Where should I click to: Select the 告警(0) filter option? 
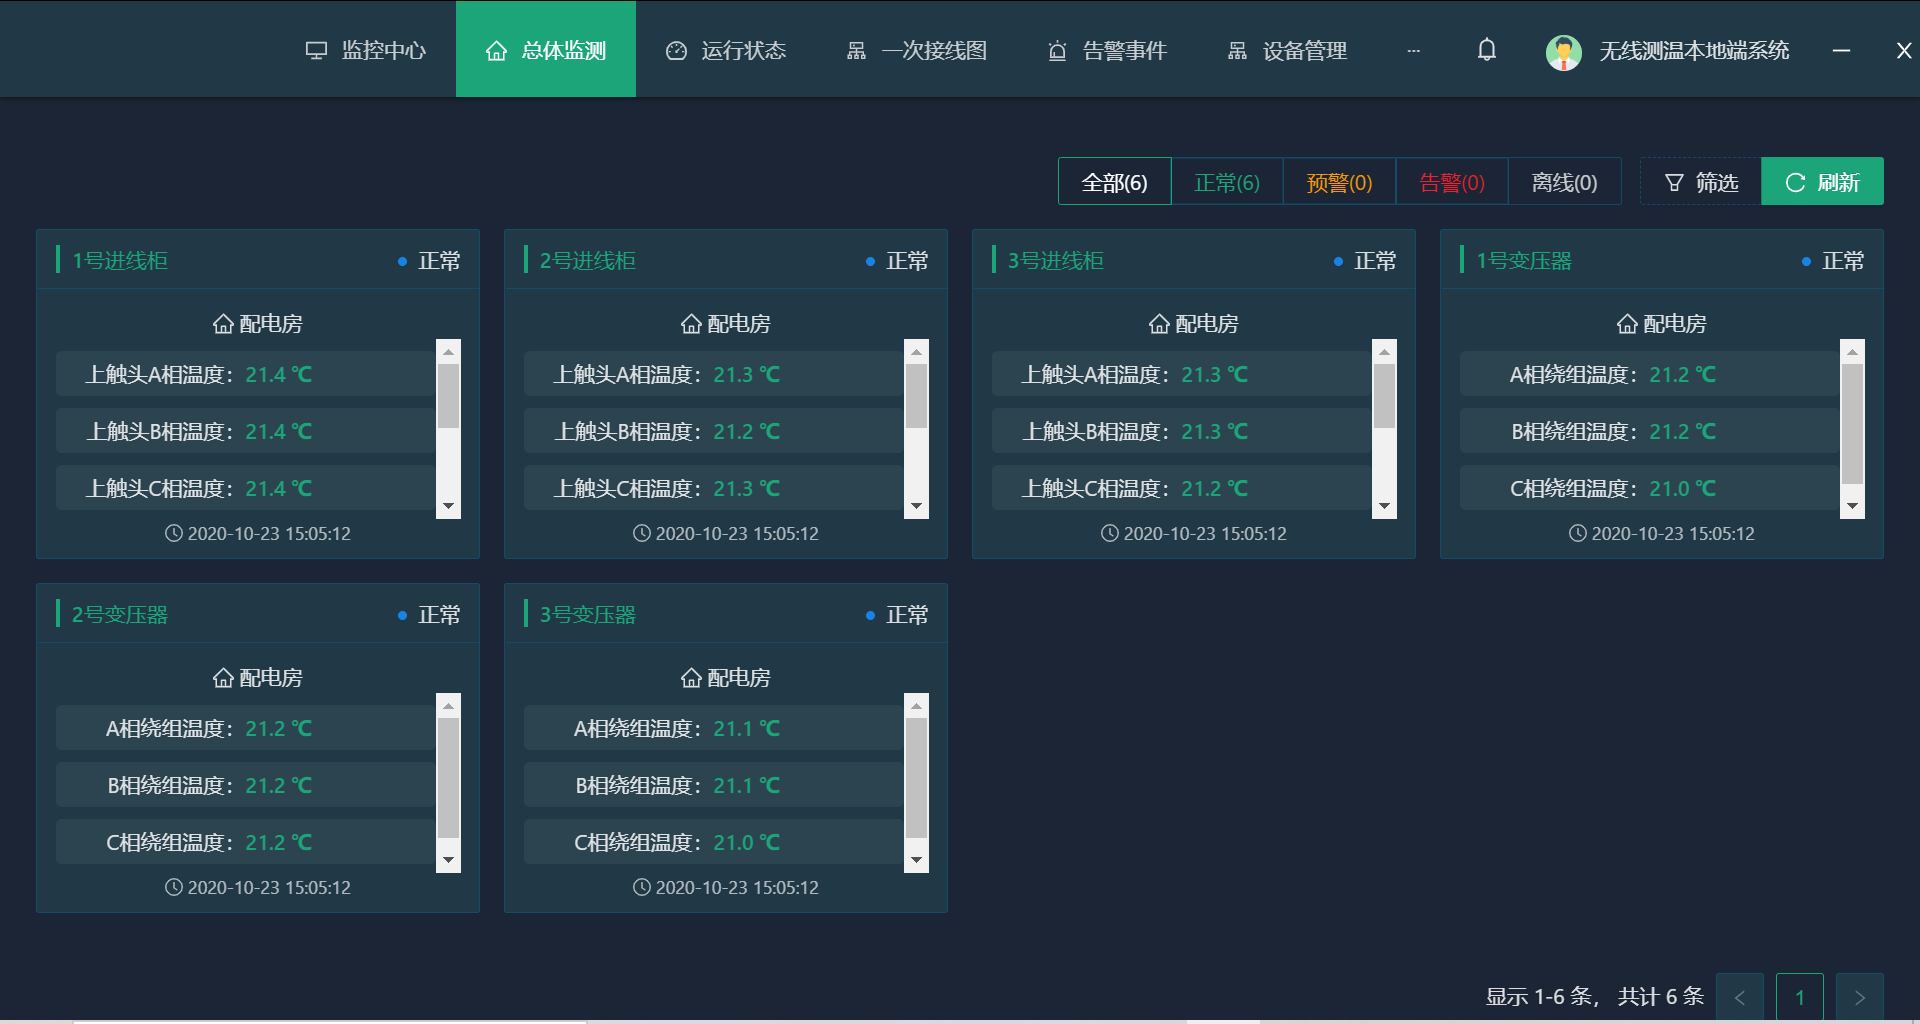pyautogui.click(x=1451, y=181)
